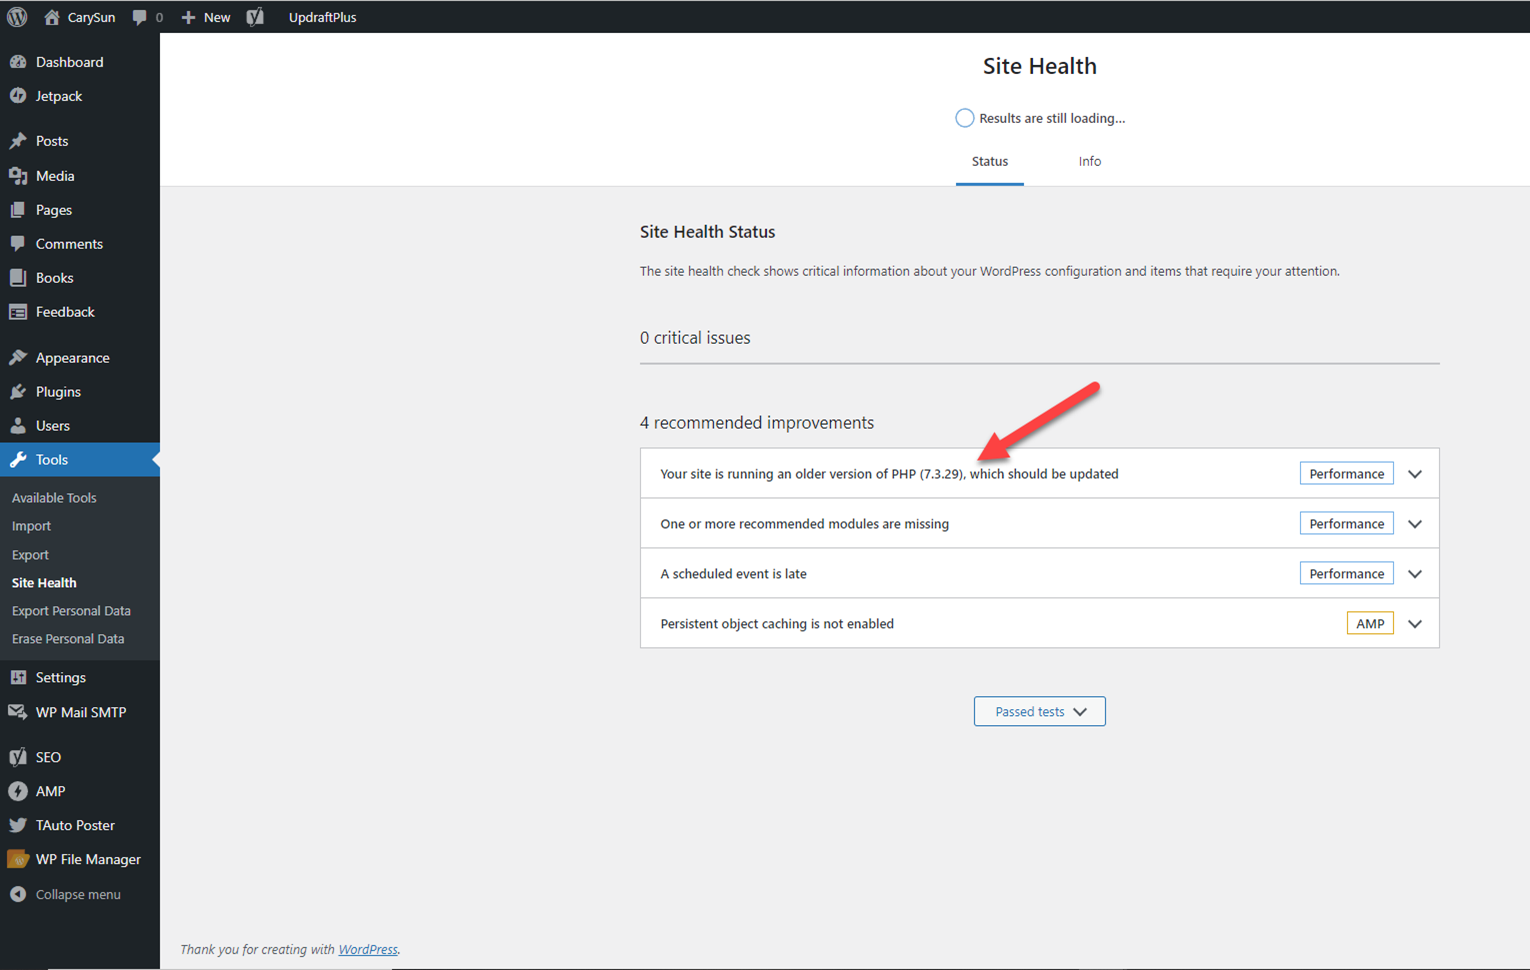Click the Books icon in sidebar
The width and height of the screenshot is (1530, 970).
click(18, 278)
